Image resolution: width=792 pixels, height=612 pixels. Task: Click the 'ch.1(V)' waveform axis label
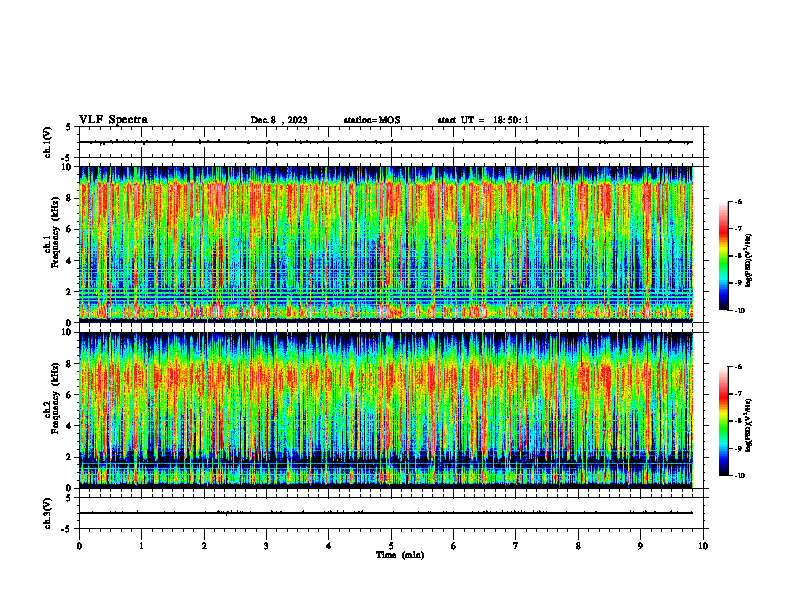[x=48, y=142]
